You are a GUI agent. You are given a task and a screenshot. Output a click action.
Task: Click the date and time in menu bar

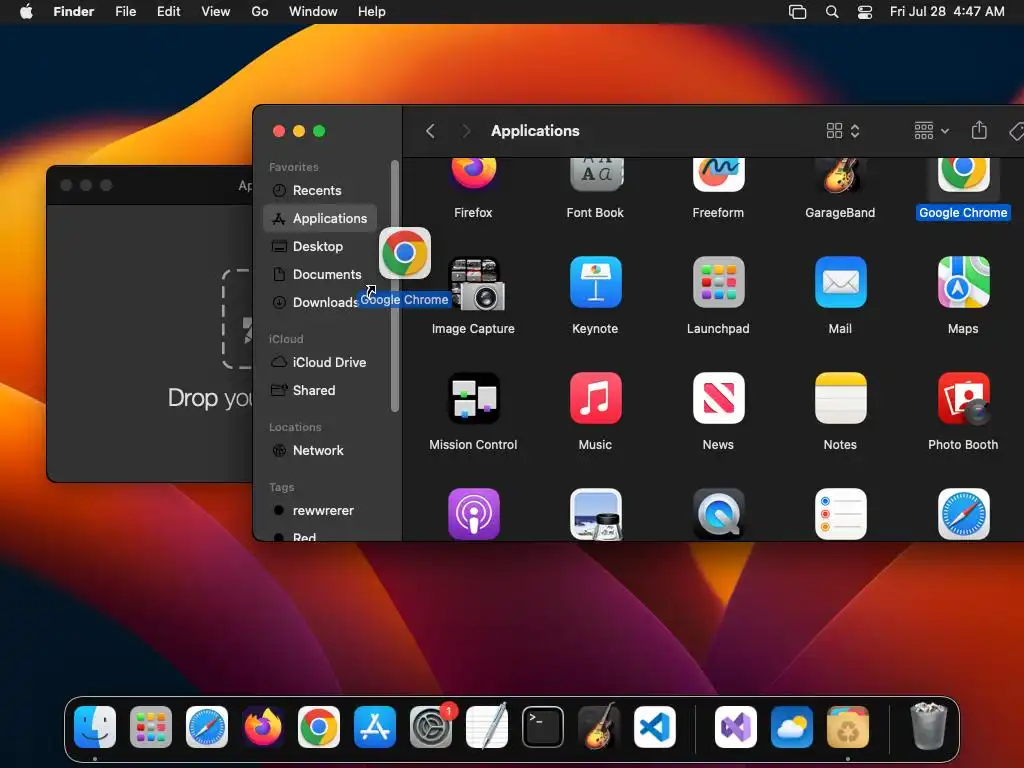coord(947,12)
